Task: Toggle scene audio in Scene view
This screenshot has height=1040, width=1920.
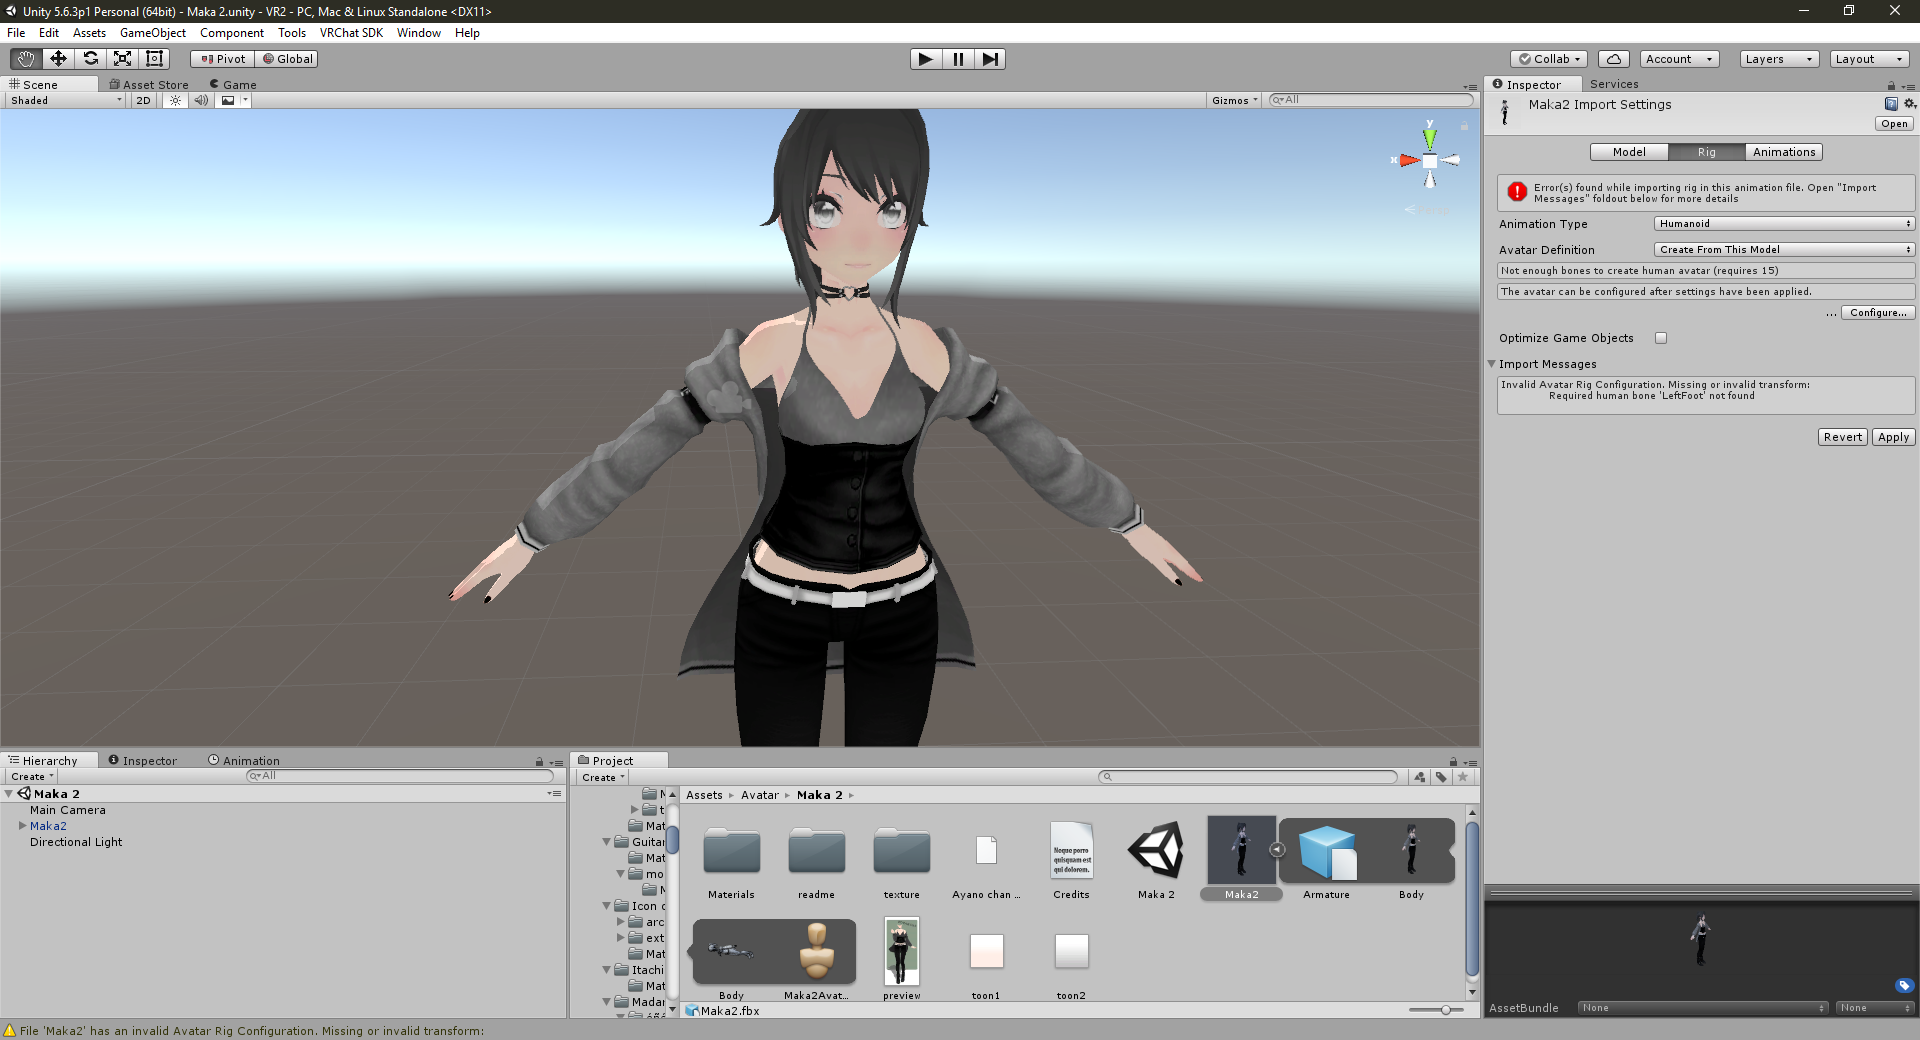Action: 201,100
